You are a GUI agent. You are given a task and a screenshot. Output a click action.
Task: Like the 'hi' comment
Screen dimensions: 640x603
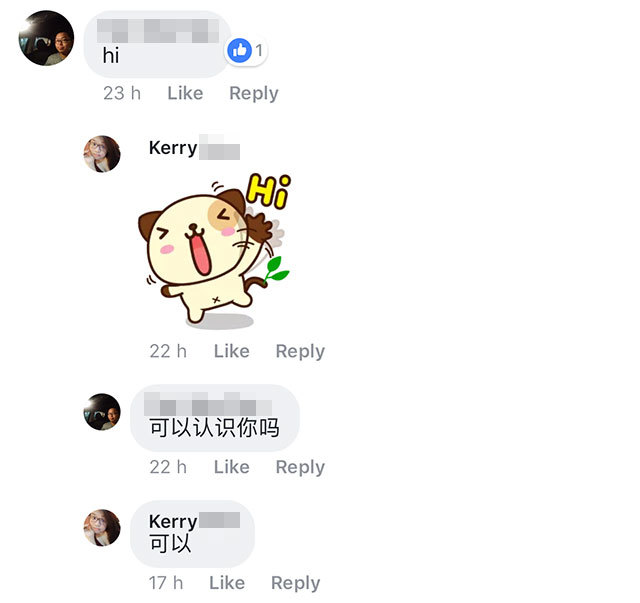[x=185, y=93]
